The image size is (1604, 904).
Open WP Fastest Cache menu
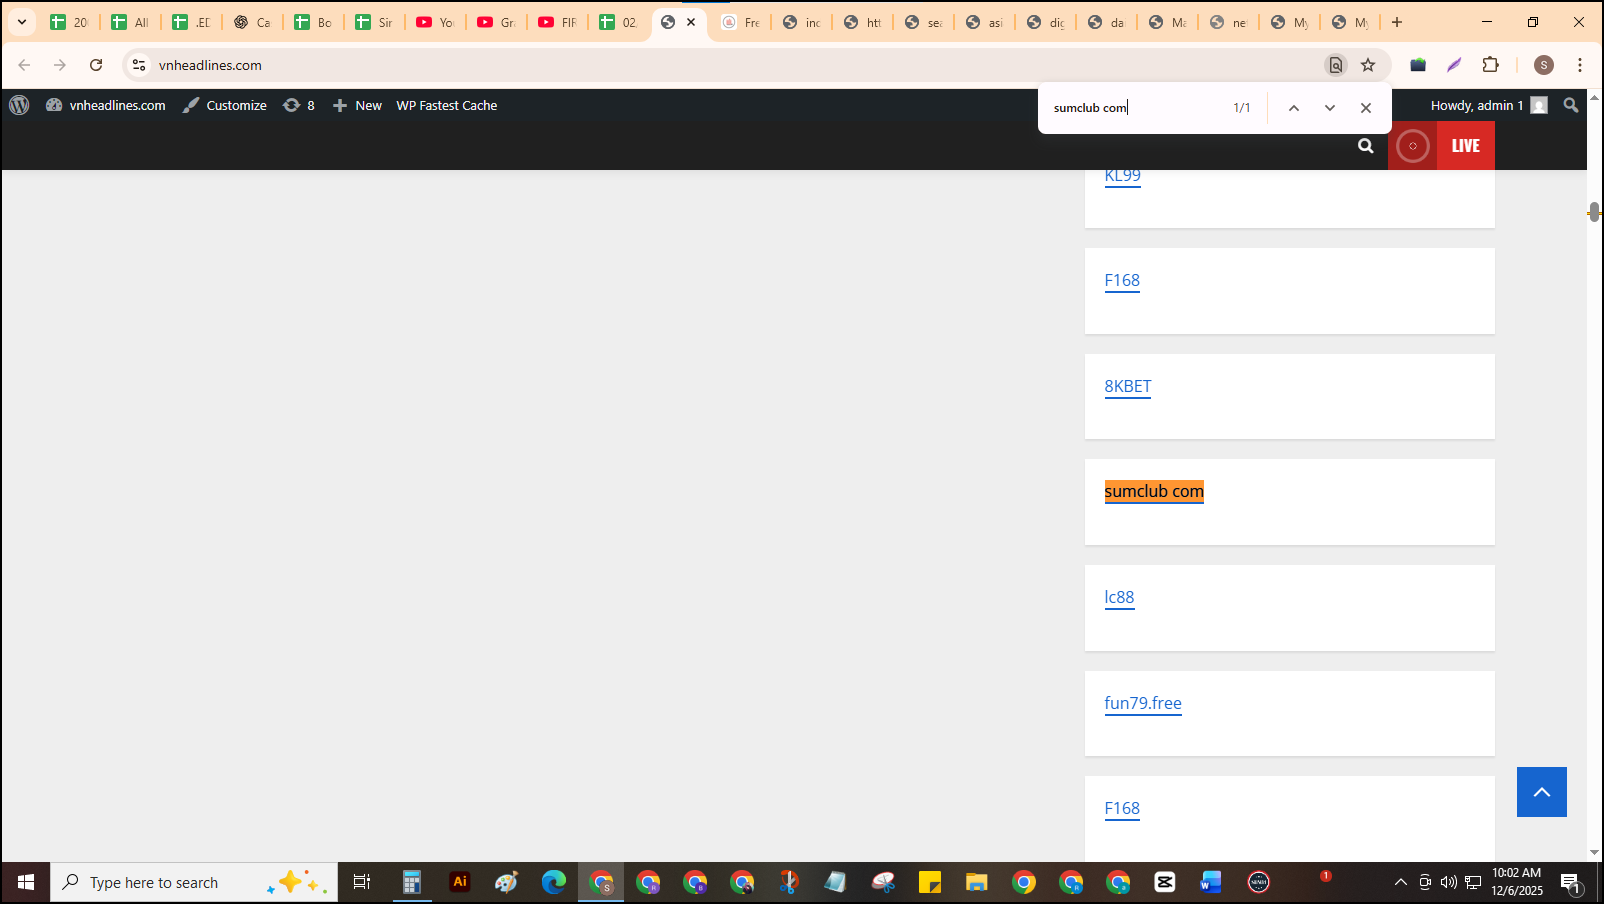point(446,105)
